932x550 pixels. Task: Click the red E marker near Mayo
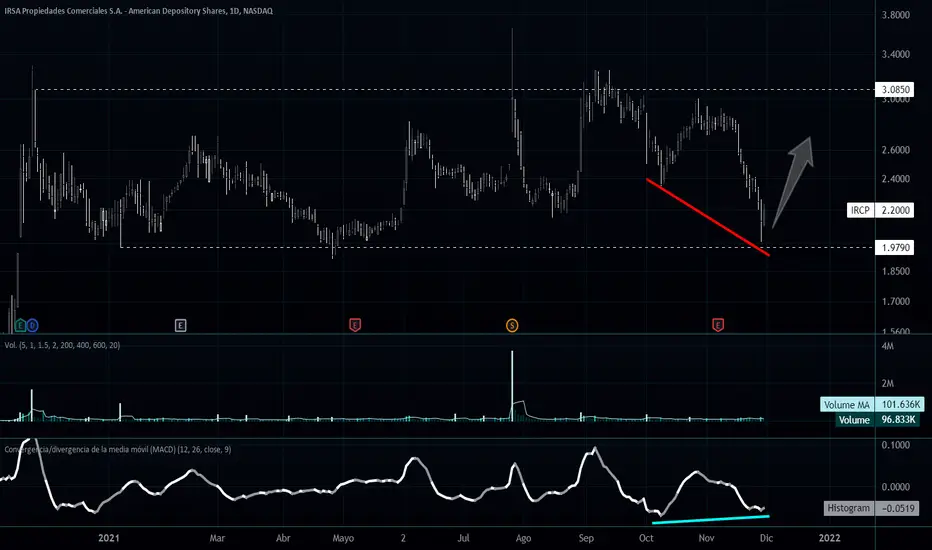355,324
